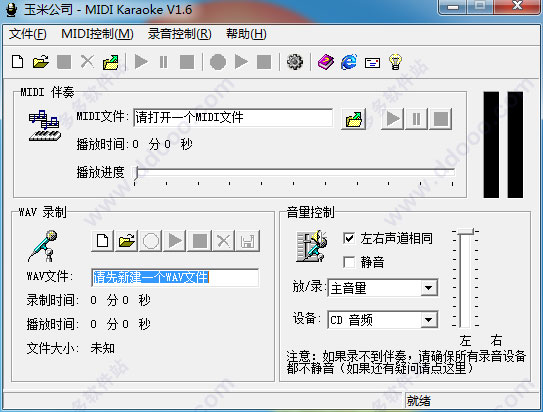Click the gray X delete icon in top toolbar
This screenshot has height=412, width=543.
pyautogui.click(x=87, y=62)
